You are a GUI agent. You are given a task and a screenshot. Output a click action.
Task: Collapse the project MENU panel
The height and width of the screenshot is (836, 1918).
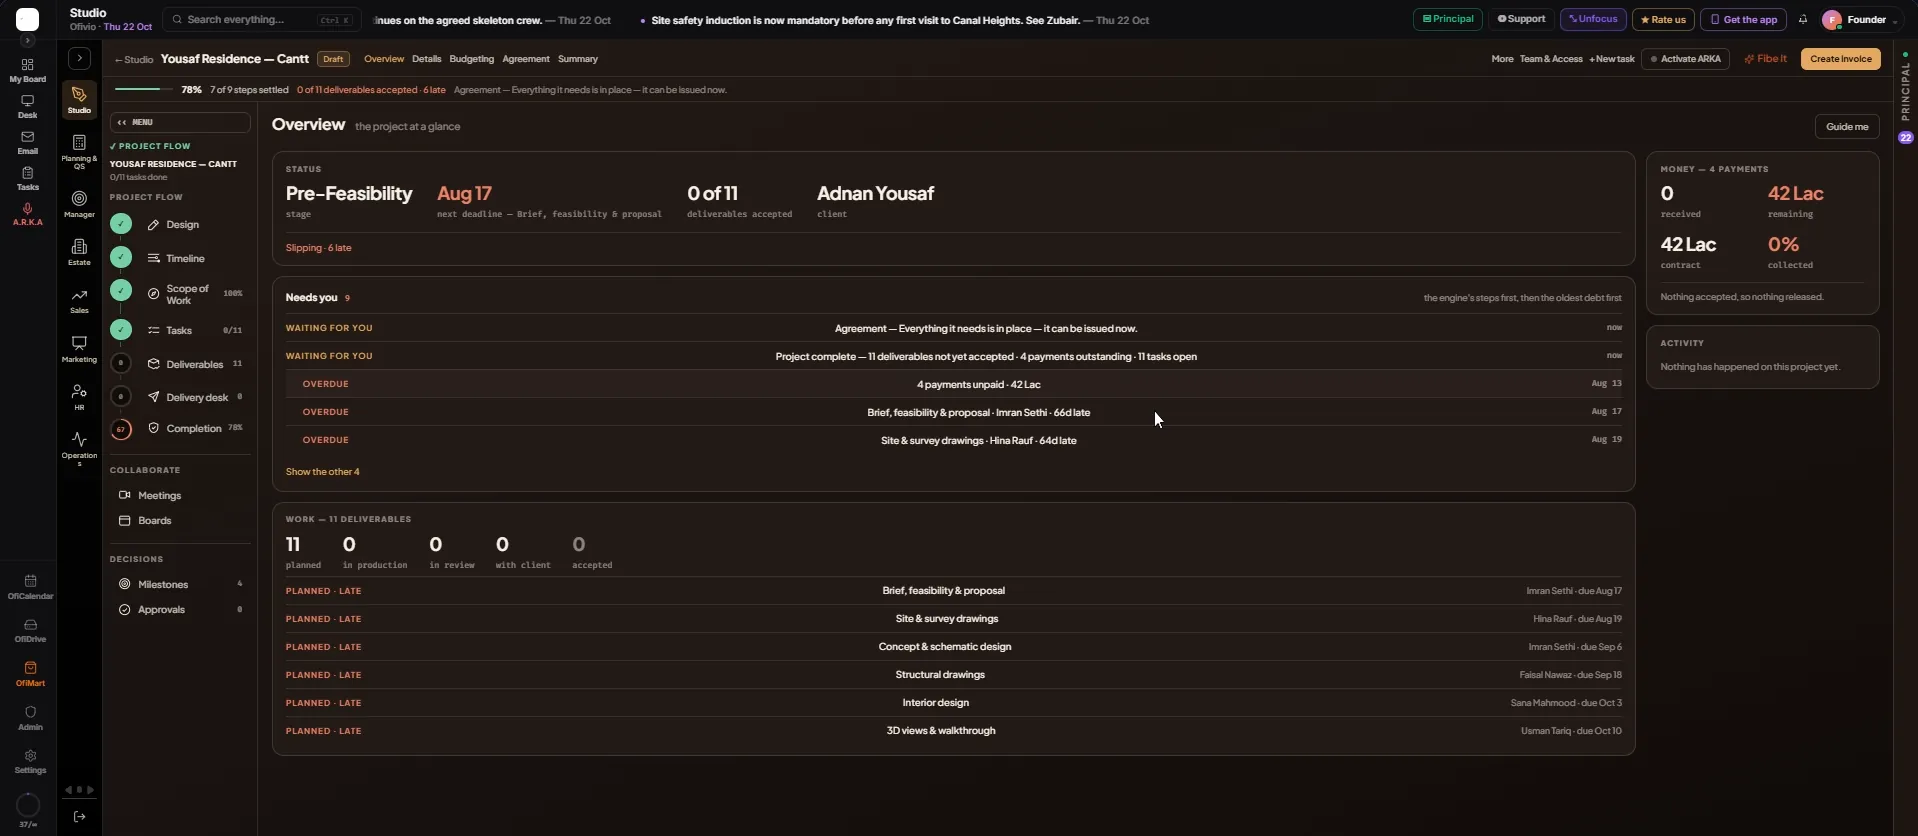[180, 122]
